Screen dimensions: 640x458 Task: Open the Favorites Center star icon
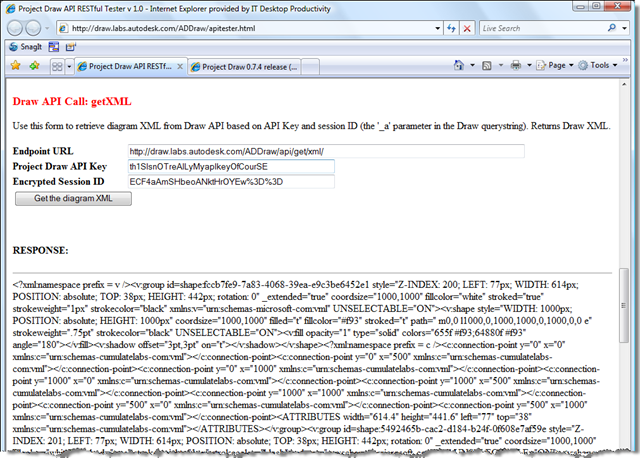click(x=15, y=66)
